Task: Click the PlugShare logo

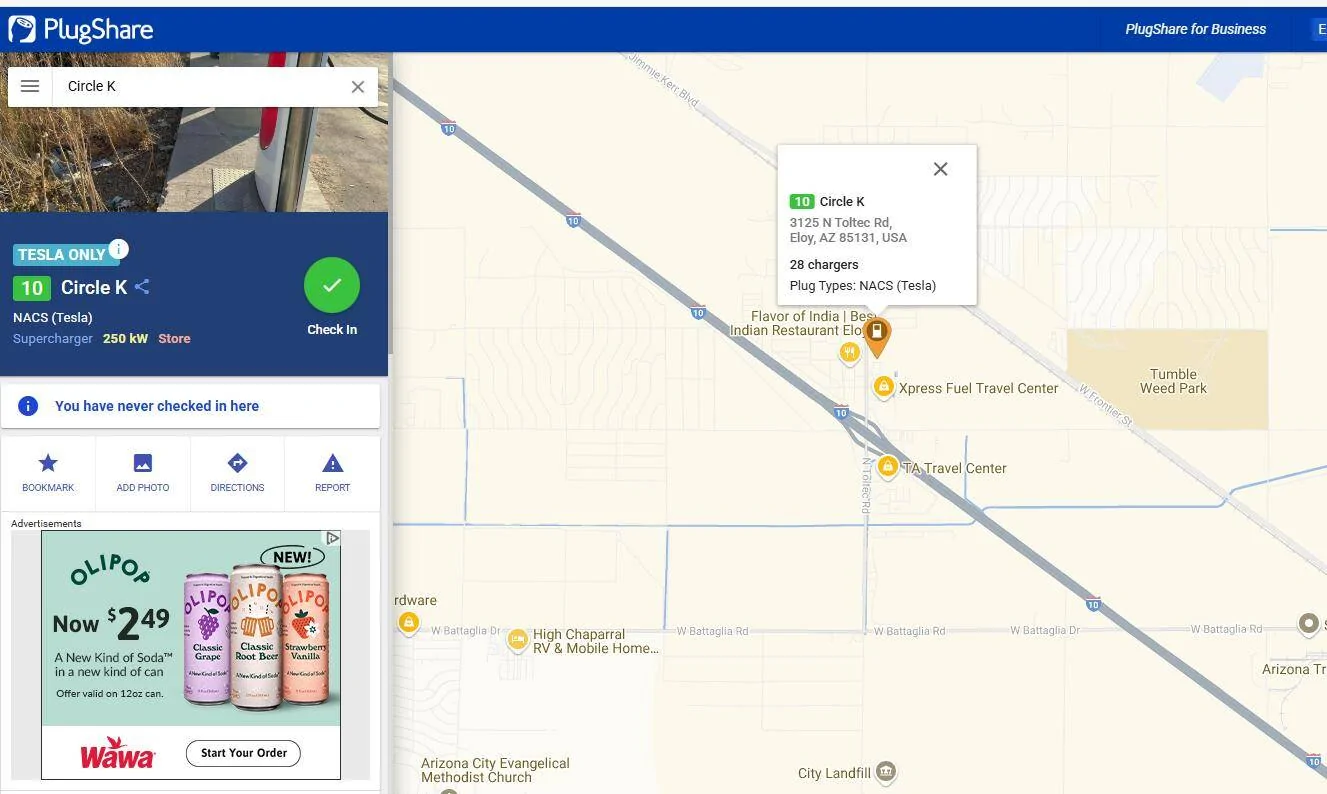Action: [81, 29]
